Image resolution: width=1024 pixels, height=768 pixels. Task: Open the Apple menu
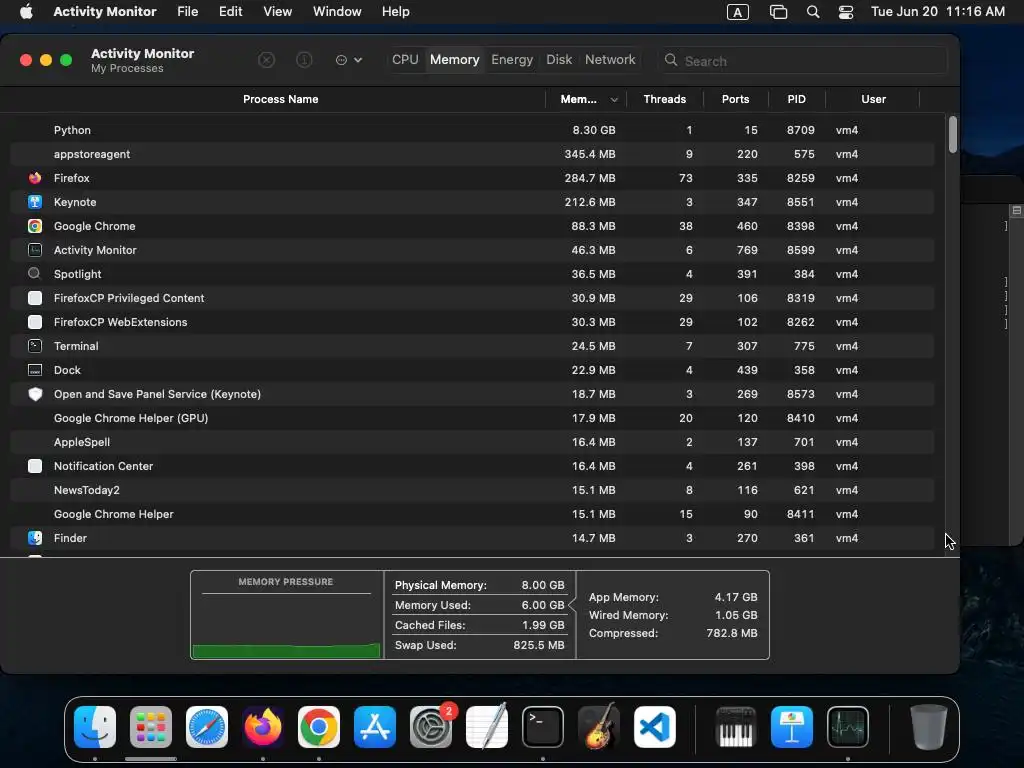[x=26, y=12]
